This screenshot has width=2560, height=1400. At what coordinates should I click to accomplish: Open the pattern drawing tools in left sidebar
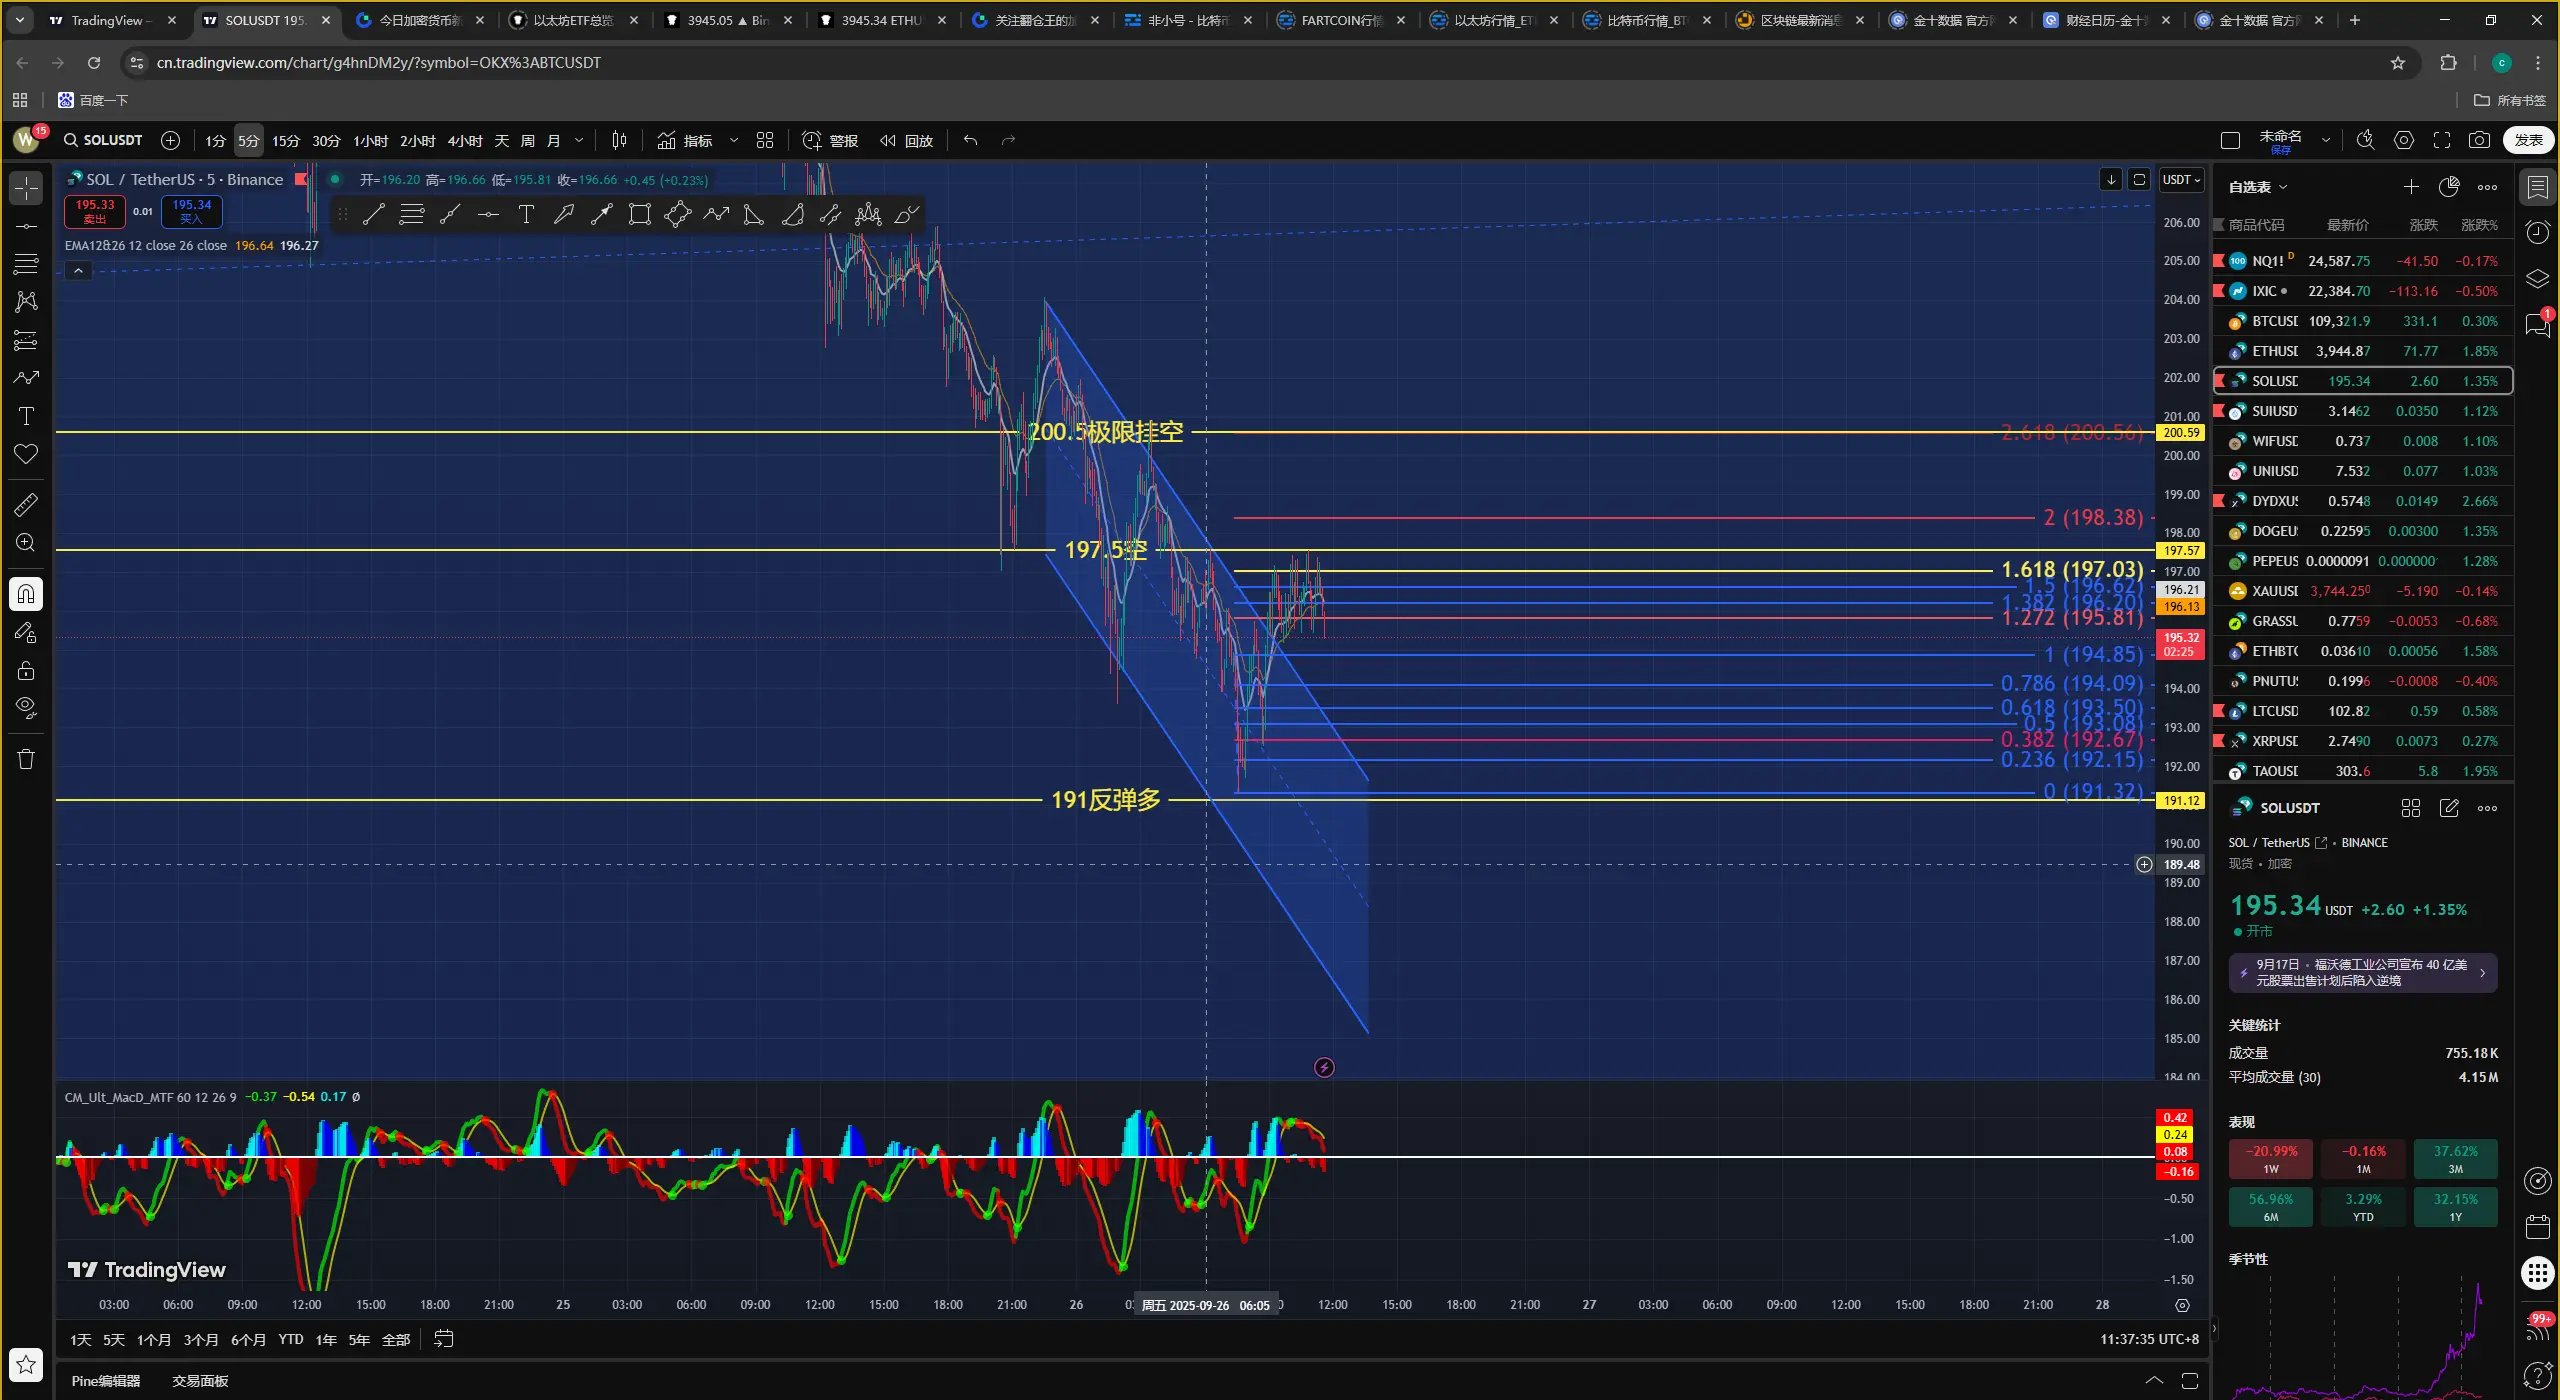[26, 301]
